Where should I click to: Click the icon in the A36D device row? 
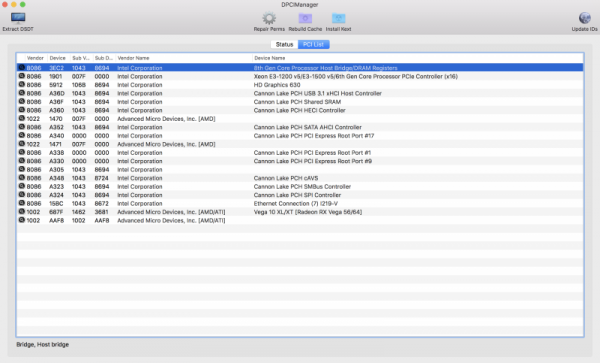coord(22,93)
